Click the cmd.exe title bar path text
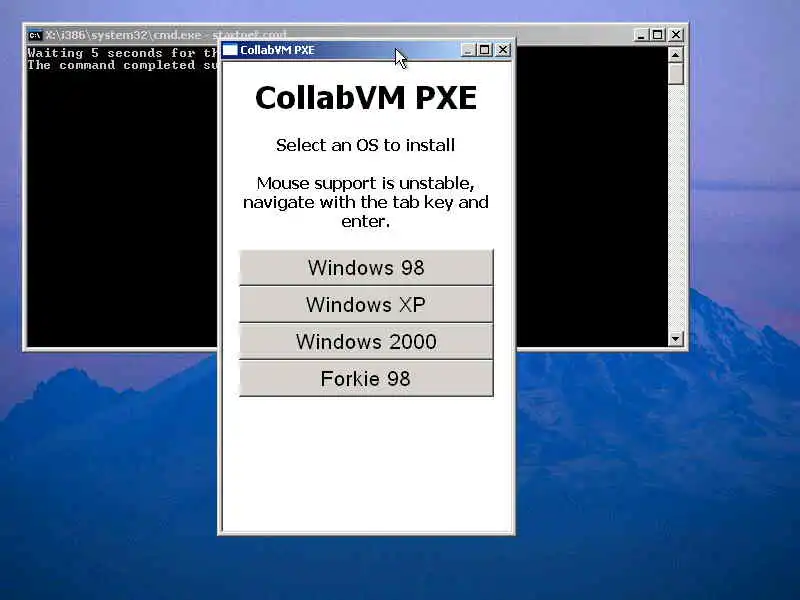Screen dimensions: 800x600 (x=166, y=35)
